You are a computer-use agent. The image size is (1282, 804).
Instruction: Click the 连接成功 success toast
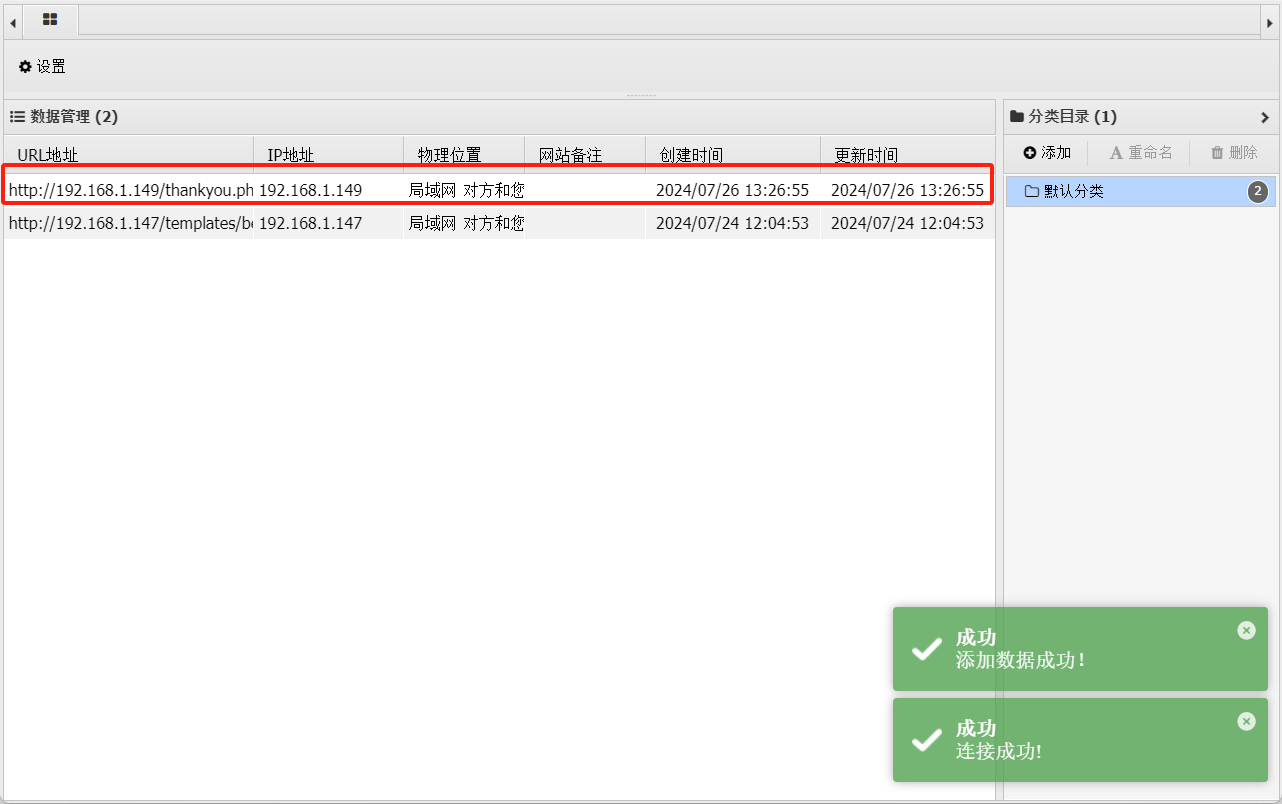point(1080,740)
